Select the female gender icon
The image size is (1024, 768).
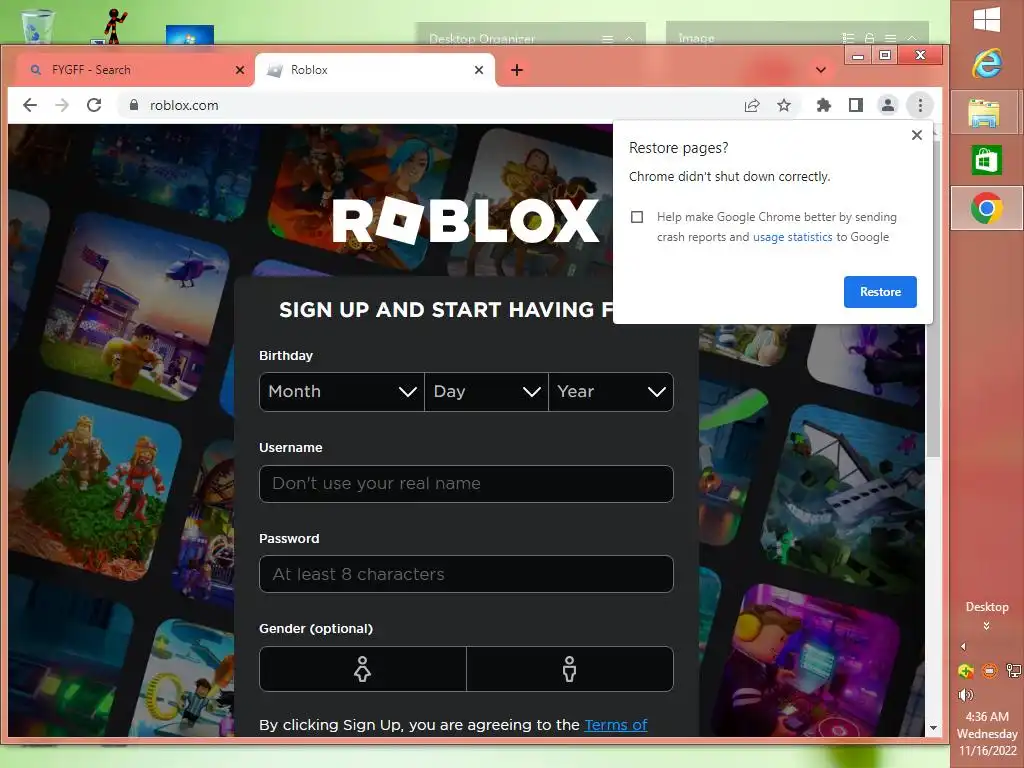click(362, 669)
